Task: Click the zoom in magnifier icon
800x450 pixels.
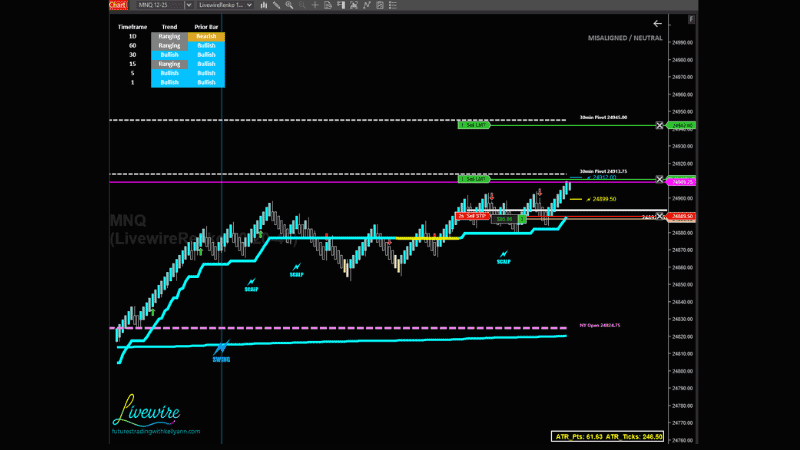Action: click(289, 6)
